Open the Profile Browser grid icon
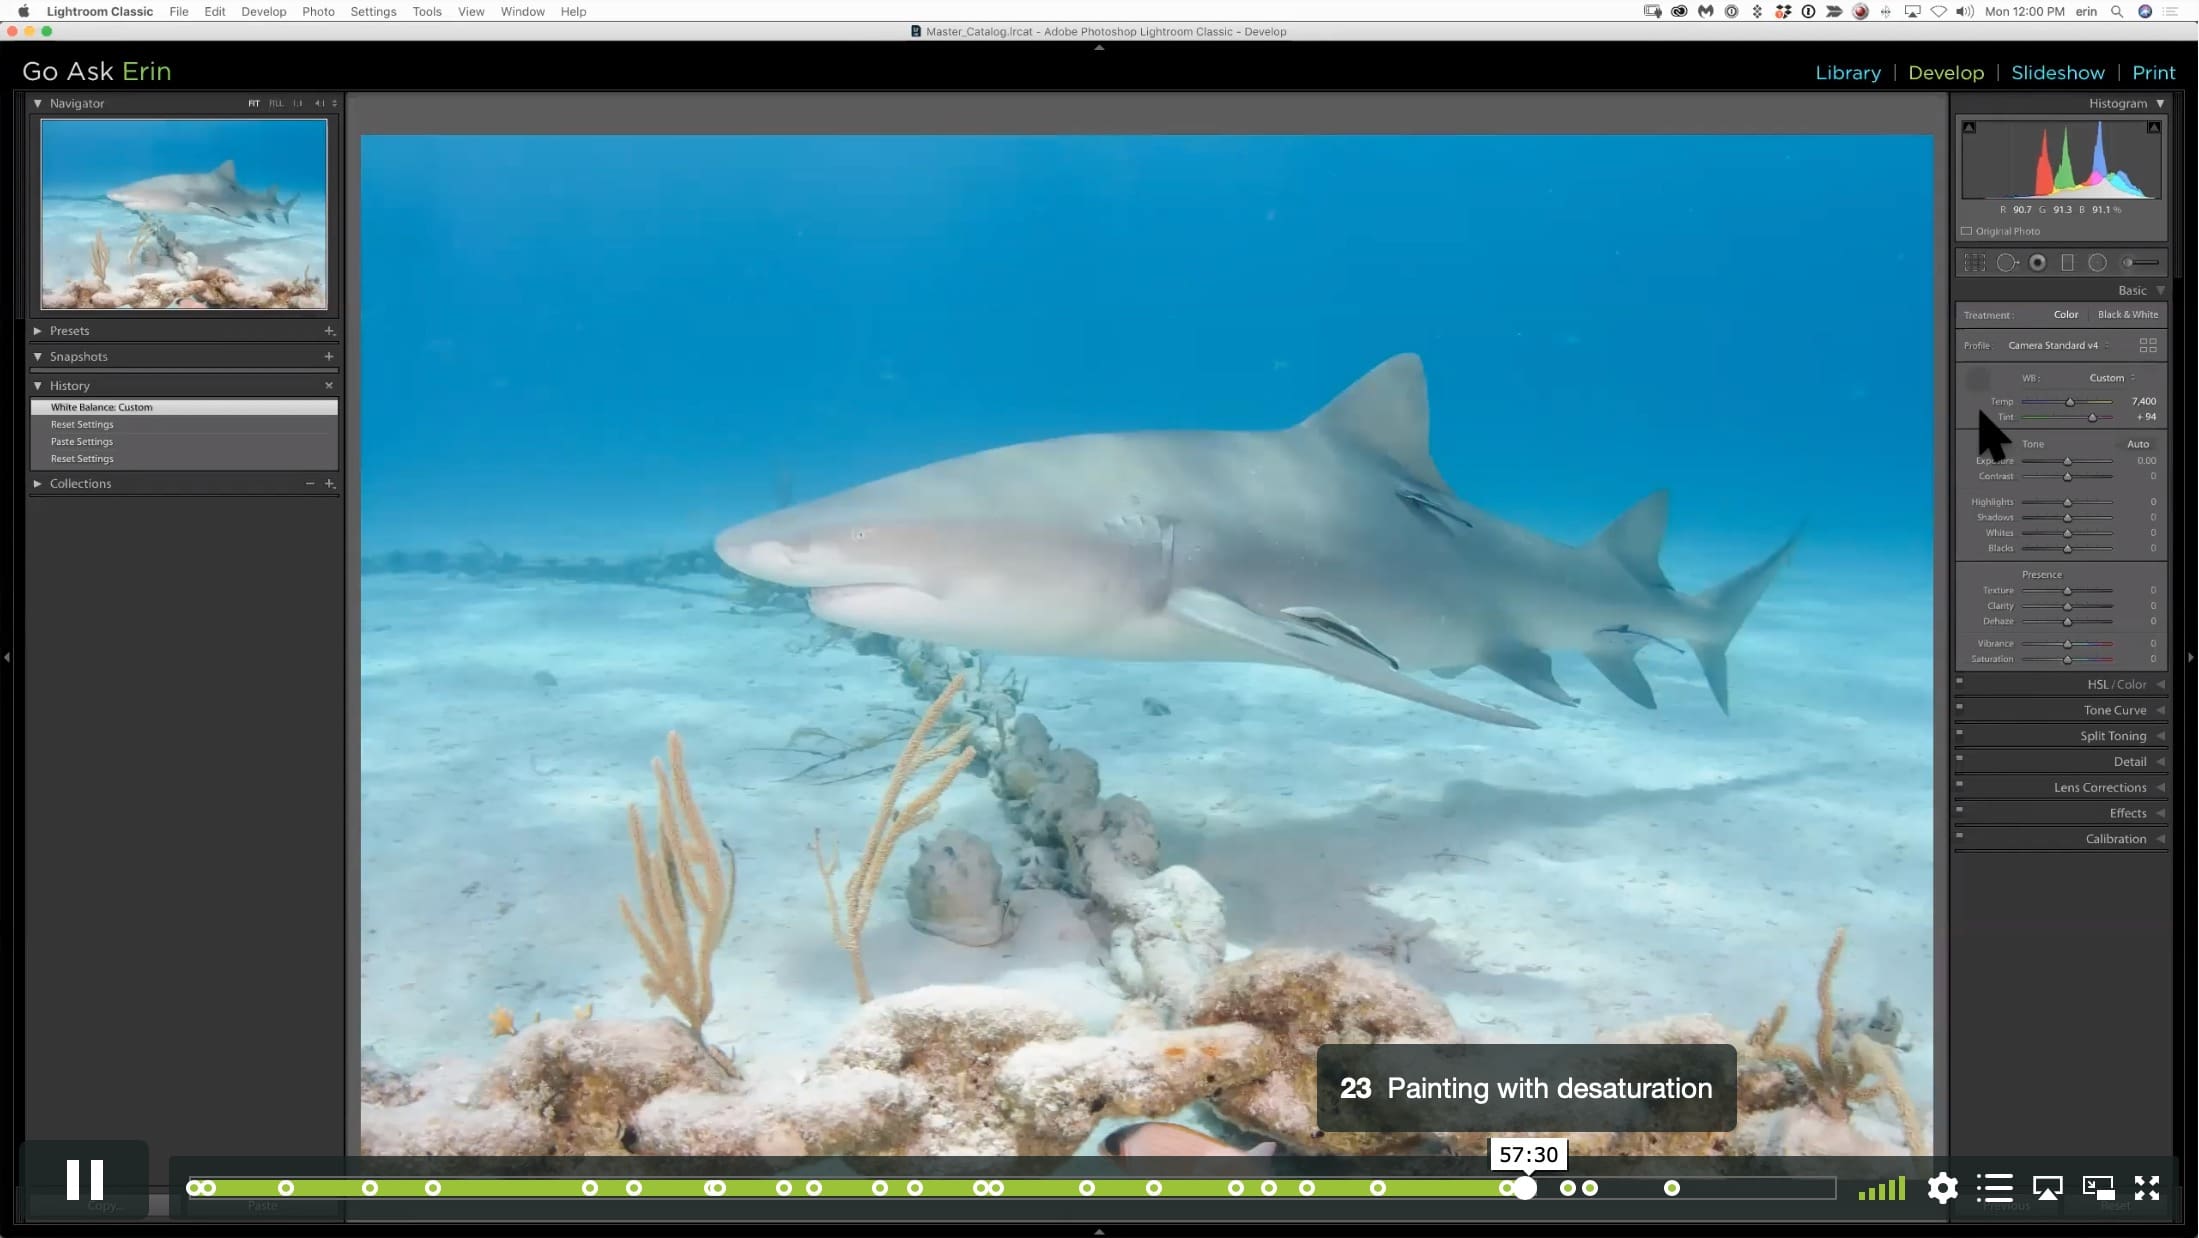 tap(2147, 346)
